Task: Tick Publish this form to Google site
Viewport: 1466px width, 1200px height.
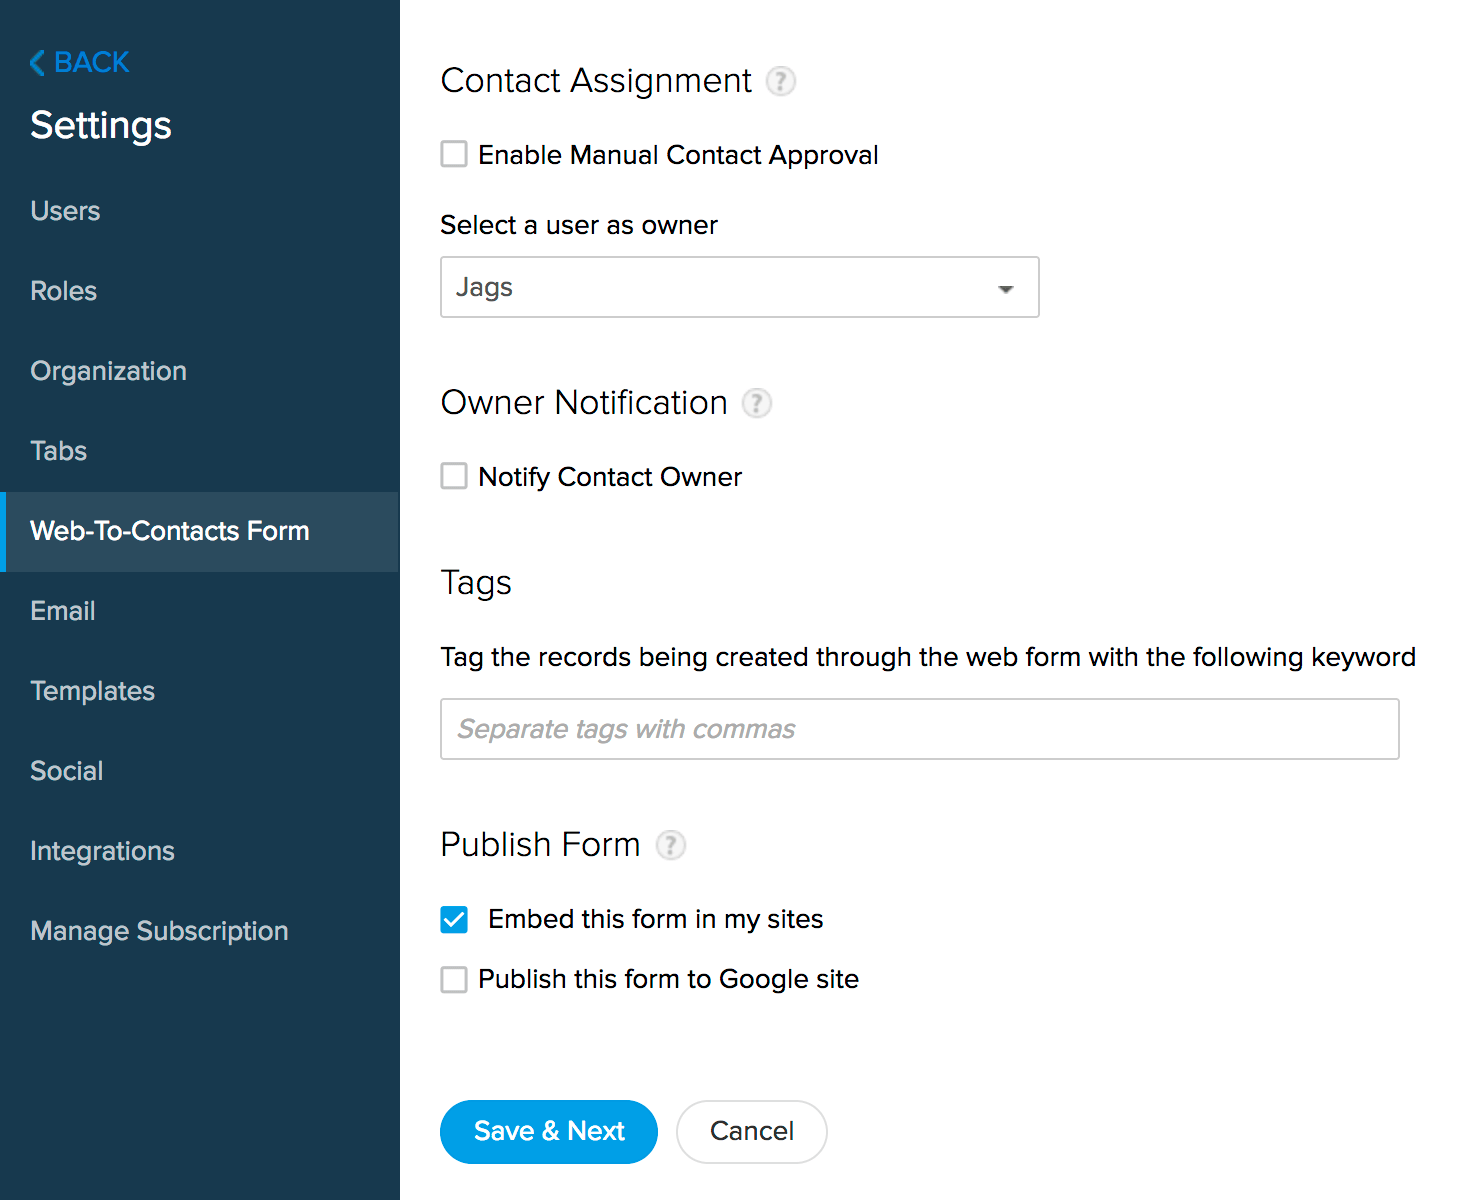Action: click(454, 979)
